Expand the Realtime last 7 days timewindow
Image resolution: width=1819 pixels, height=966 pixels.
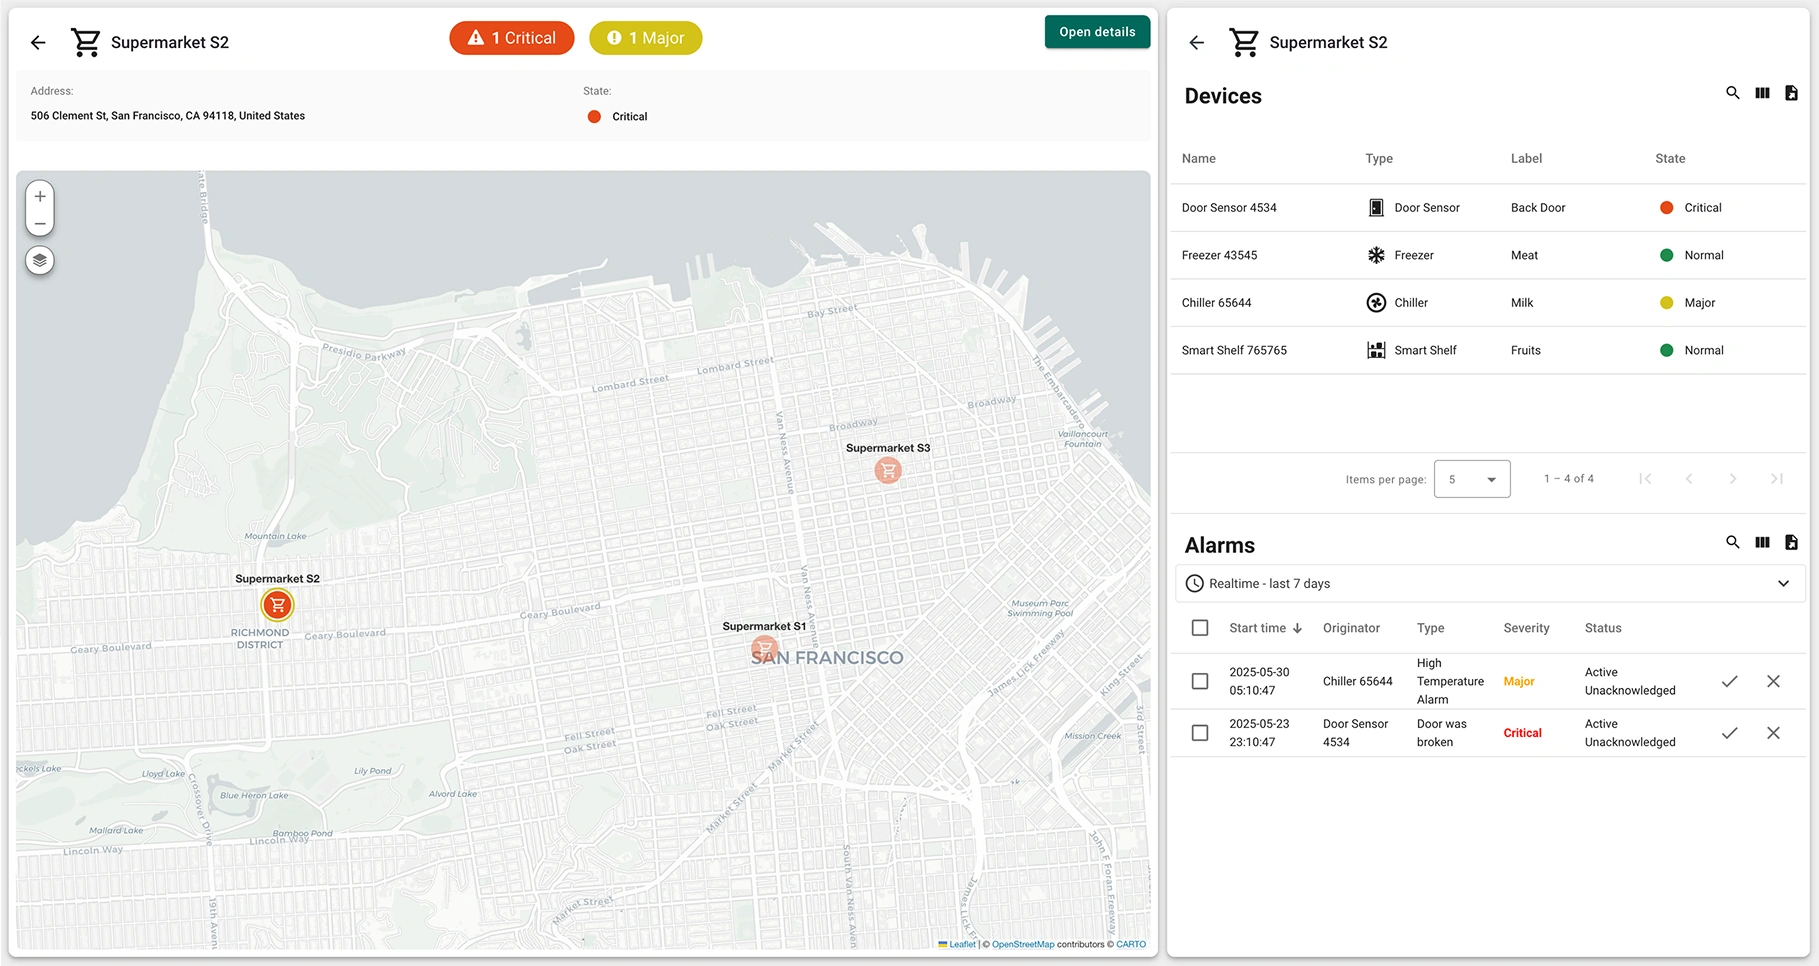1783,583
